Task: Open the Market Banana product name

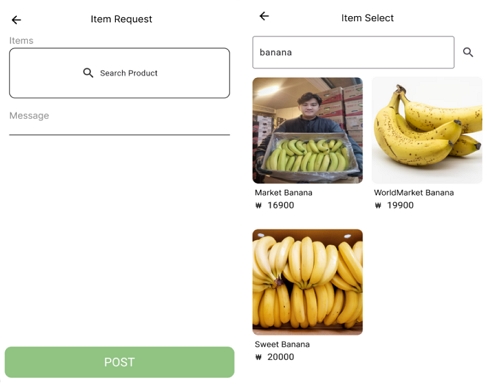Action: pyautogui.click(x=283, y=193)
